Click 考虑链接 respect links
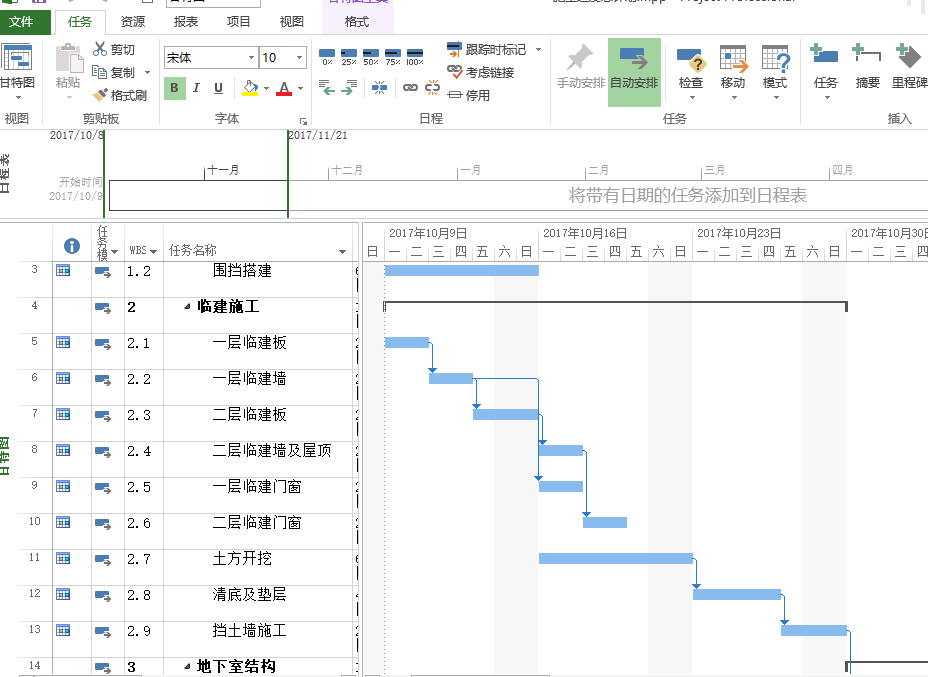928x677 pixels. click(481, 72)
